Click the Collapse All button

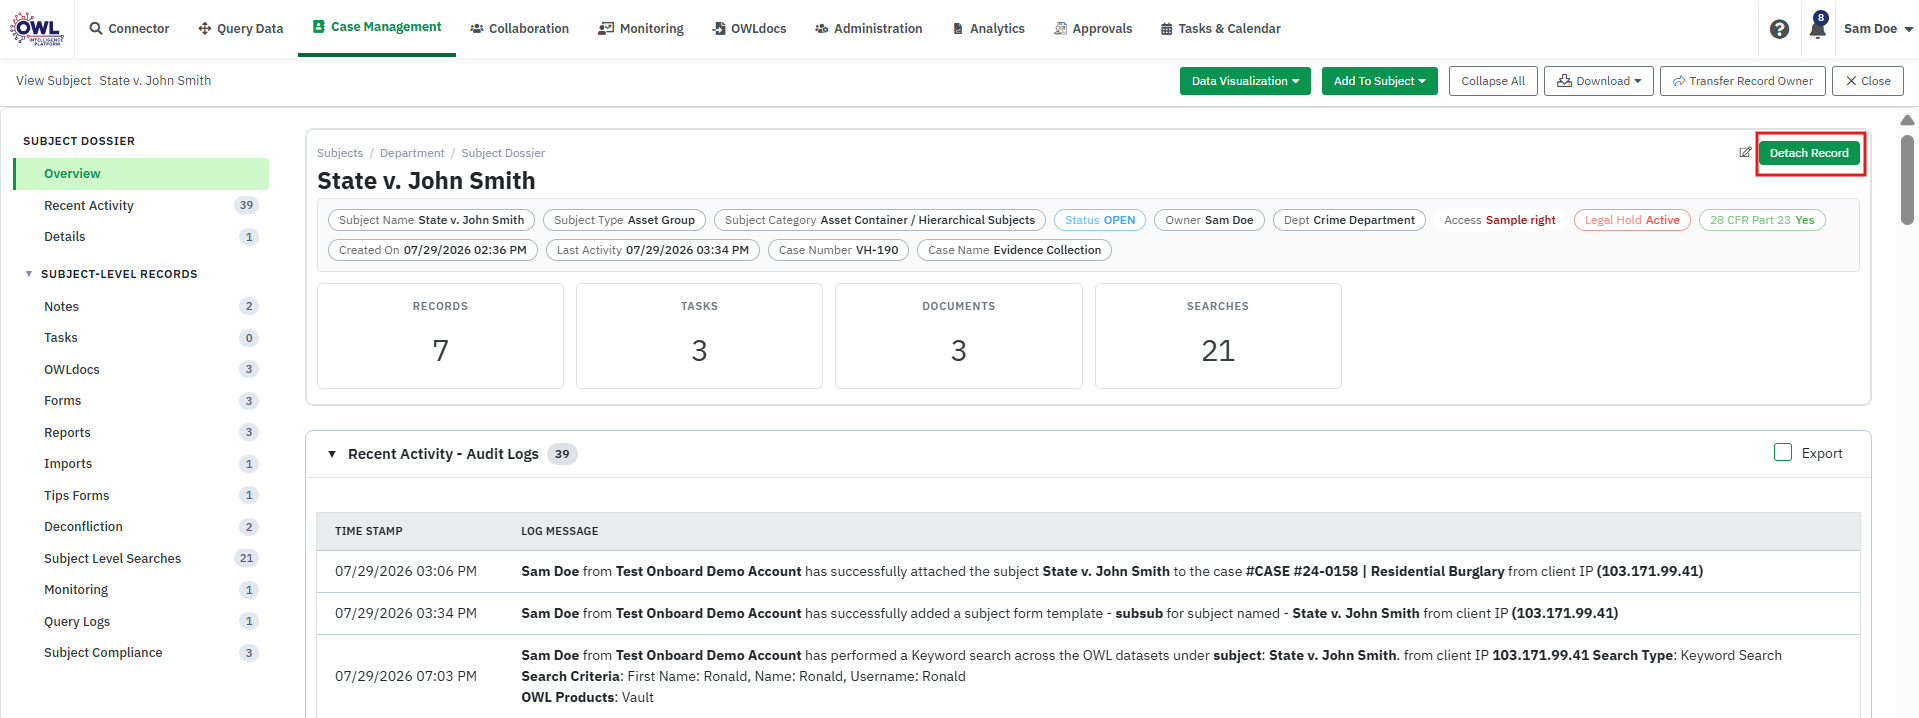click(x=1493, y=81)
